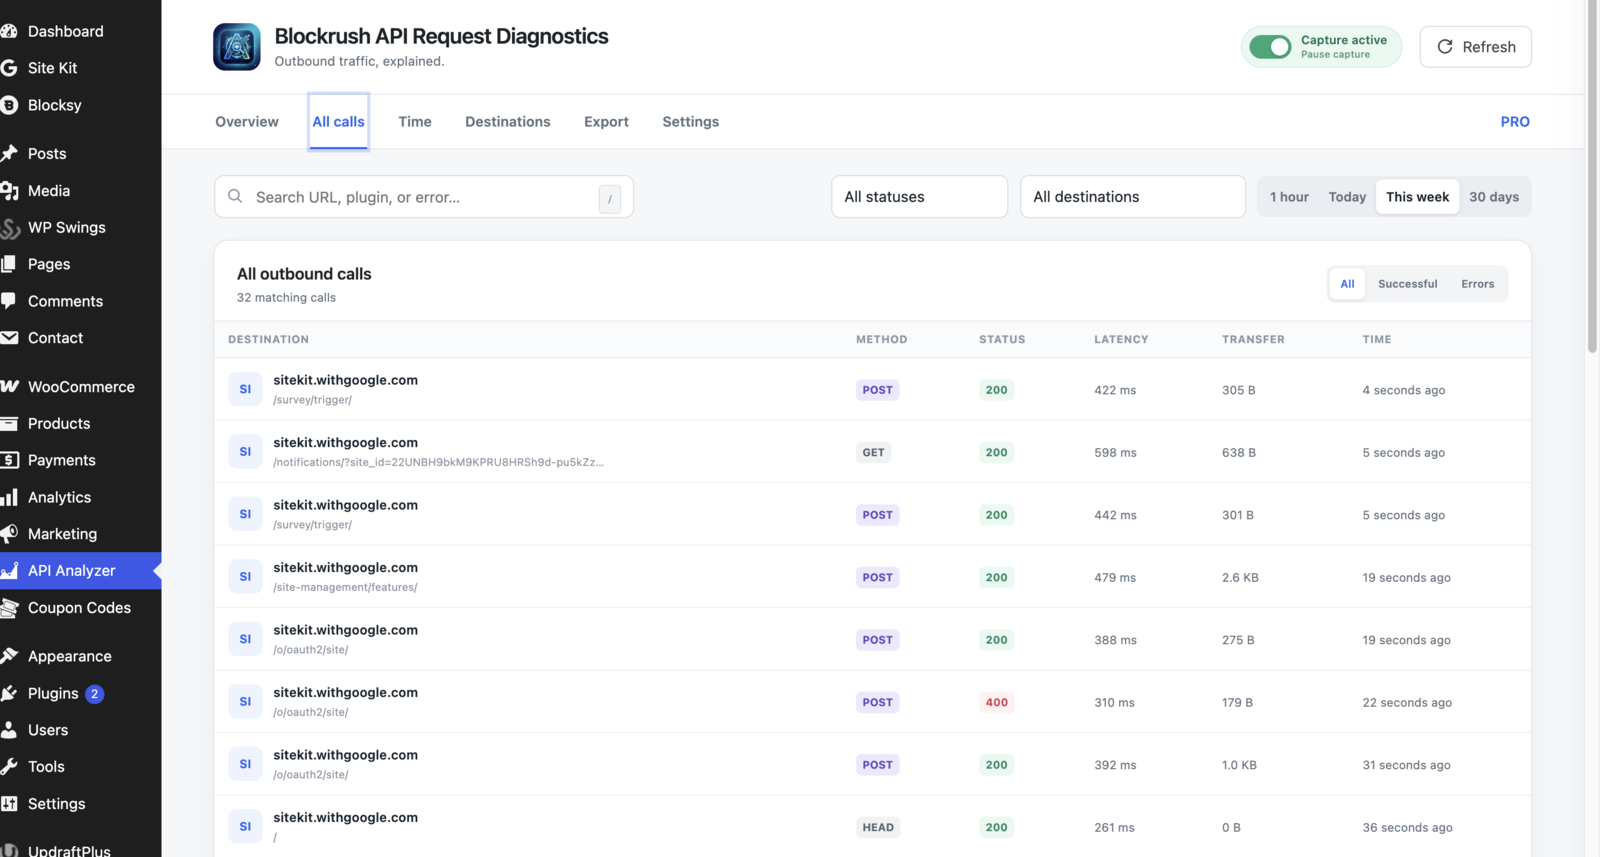Click the Analytics bar chart icon
This screenshot has height=857, width=1600.
pos(9,497)
